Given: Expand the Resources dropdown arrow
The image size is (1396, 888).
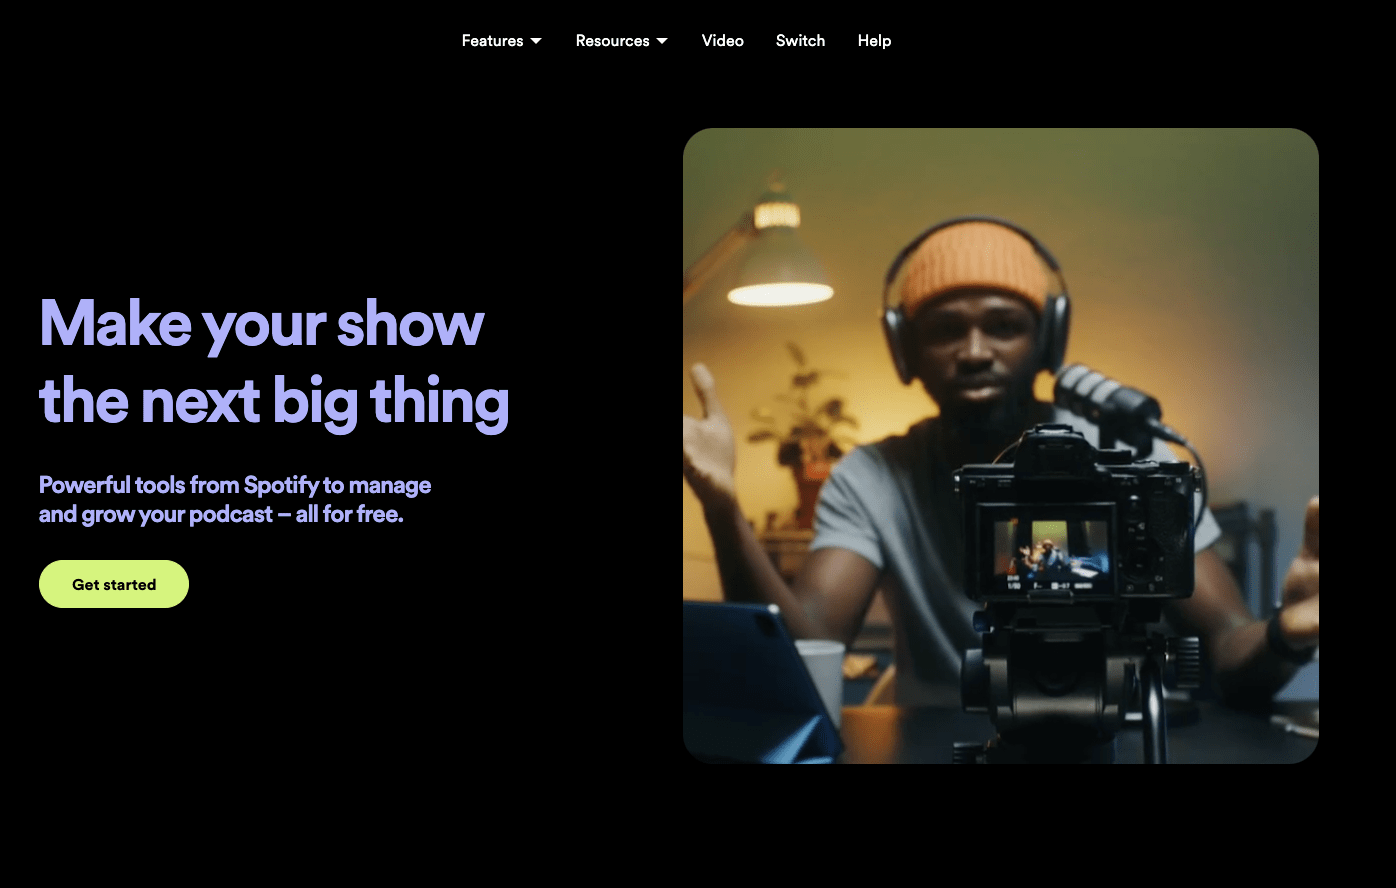Looking at the screenshot, I should (x=663, y=41).
